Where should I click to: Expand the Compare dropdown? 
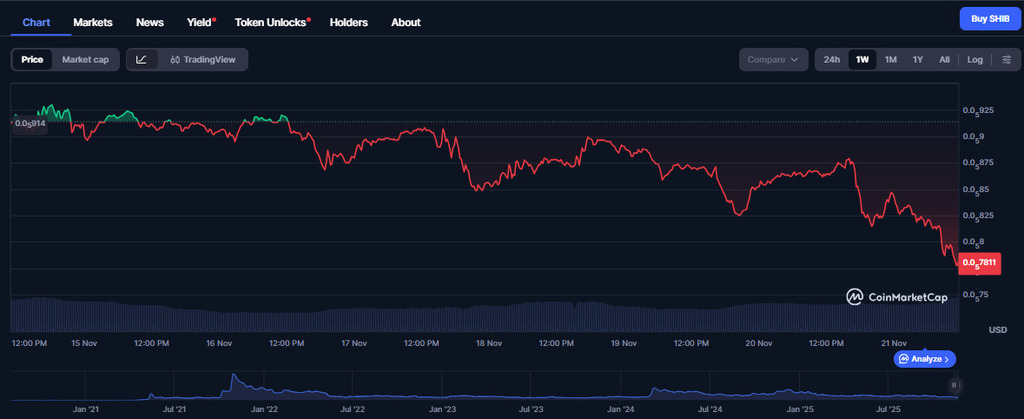coord(773,60)
